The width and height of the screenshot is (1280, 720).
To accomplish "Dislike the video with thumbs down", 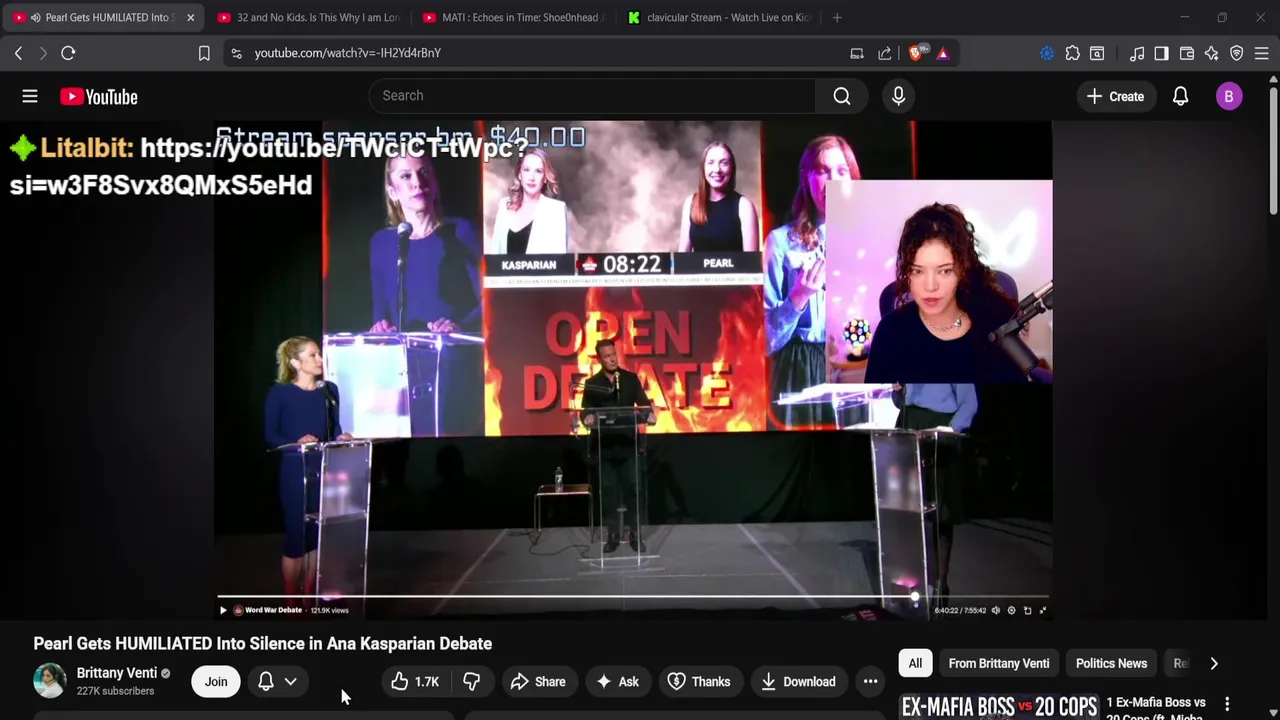I will (471, 682).
